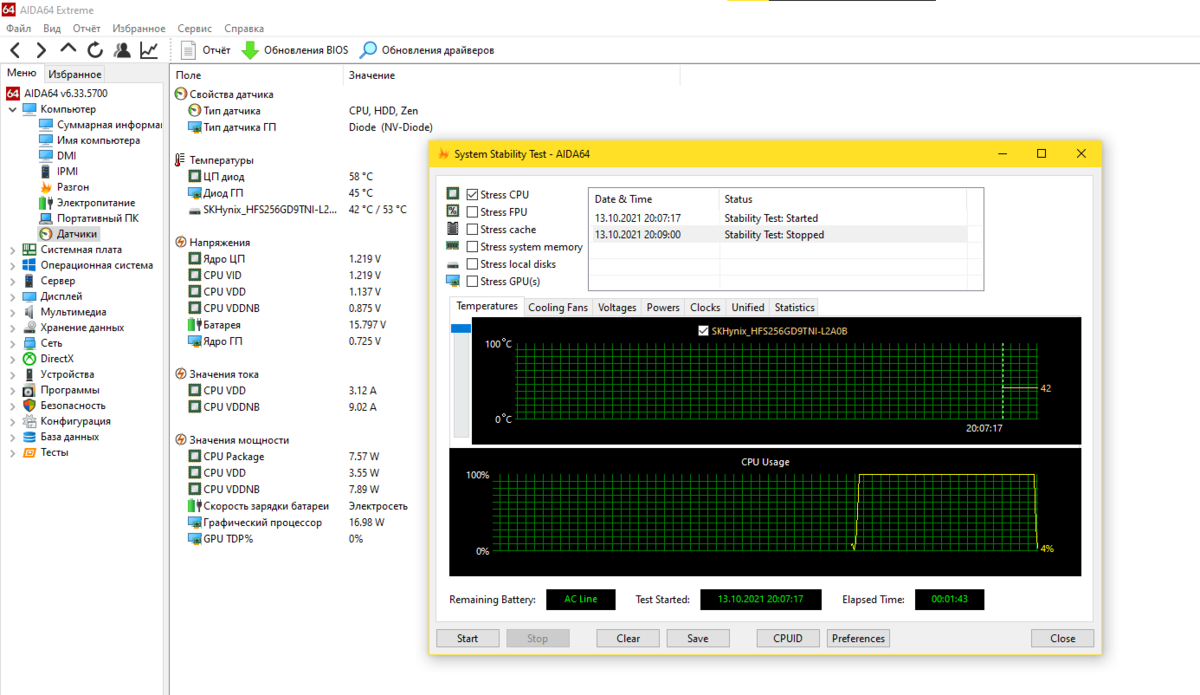
Task: Expand the Тесты tree node
Action: tap(12, 452)
